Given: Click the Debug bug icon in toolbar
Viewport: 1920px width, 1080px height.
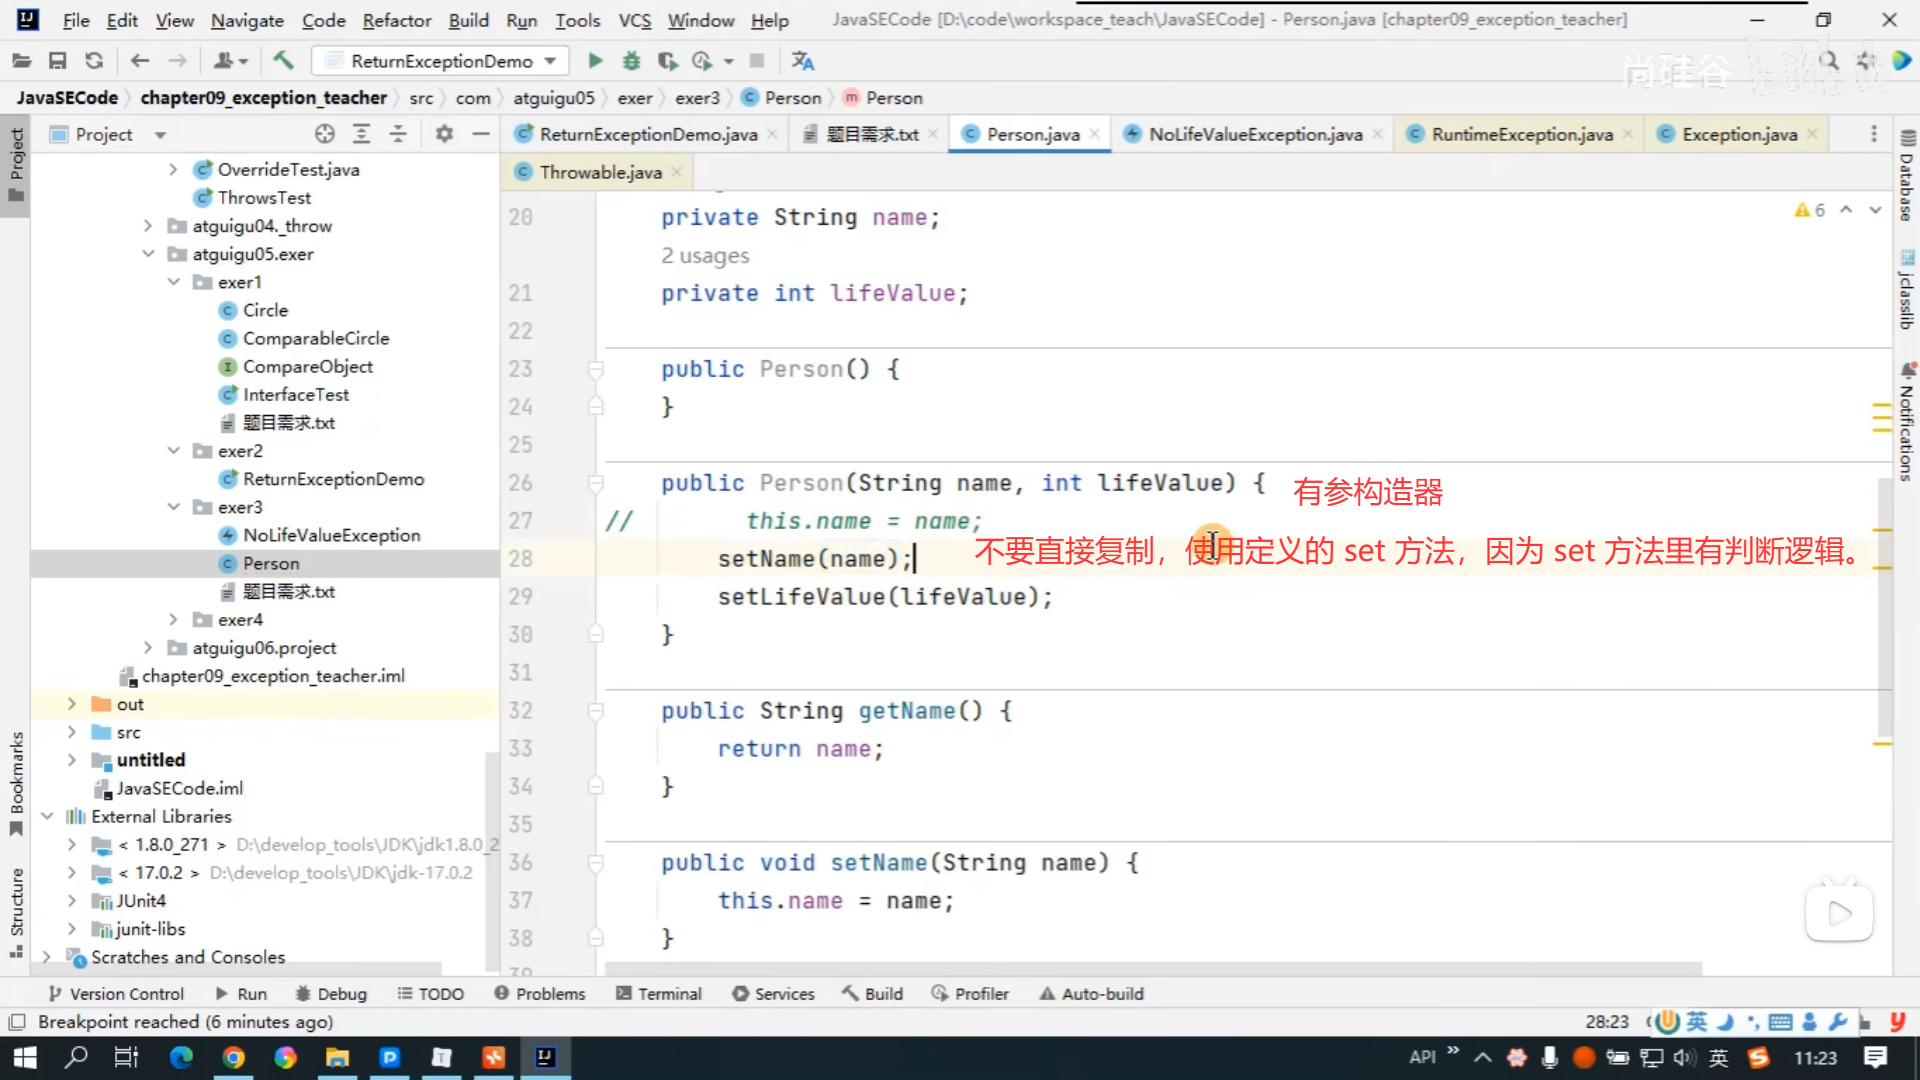Looking at the screenshot, I should [x=631, y=61].
